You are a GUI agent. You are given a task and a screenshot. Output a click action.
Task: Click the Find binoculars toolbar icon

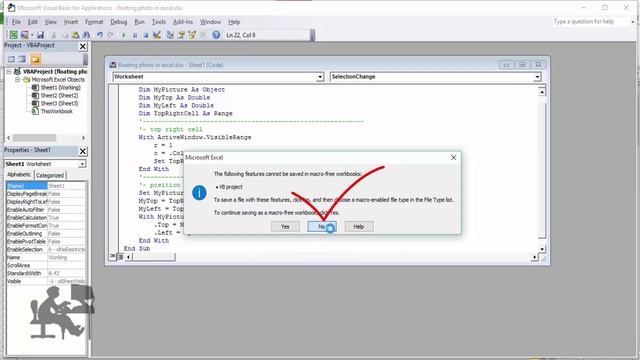(86, 35)
